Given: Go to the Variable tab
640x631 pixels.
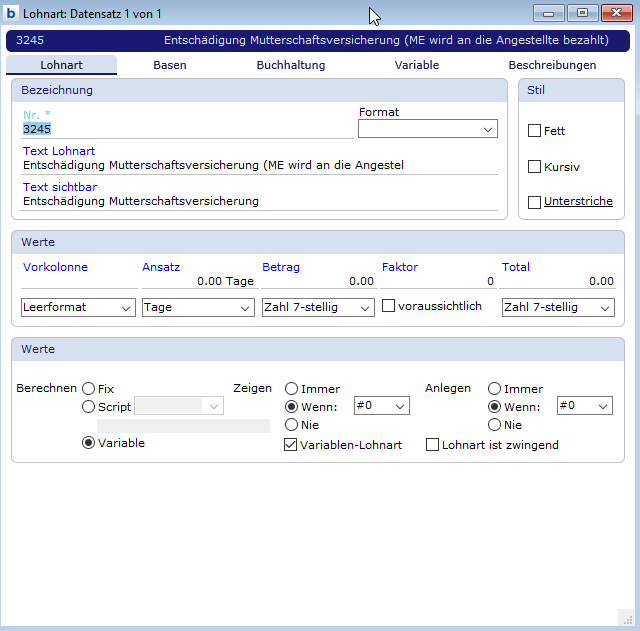Looking at the screenshot, I should click(416, 65).
